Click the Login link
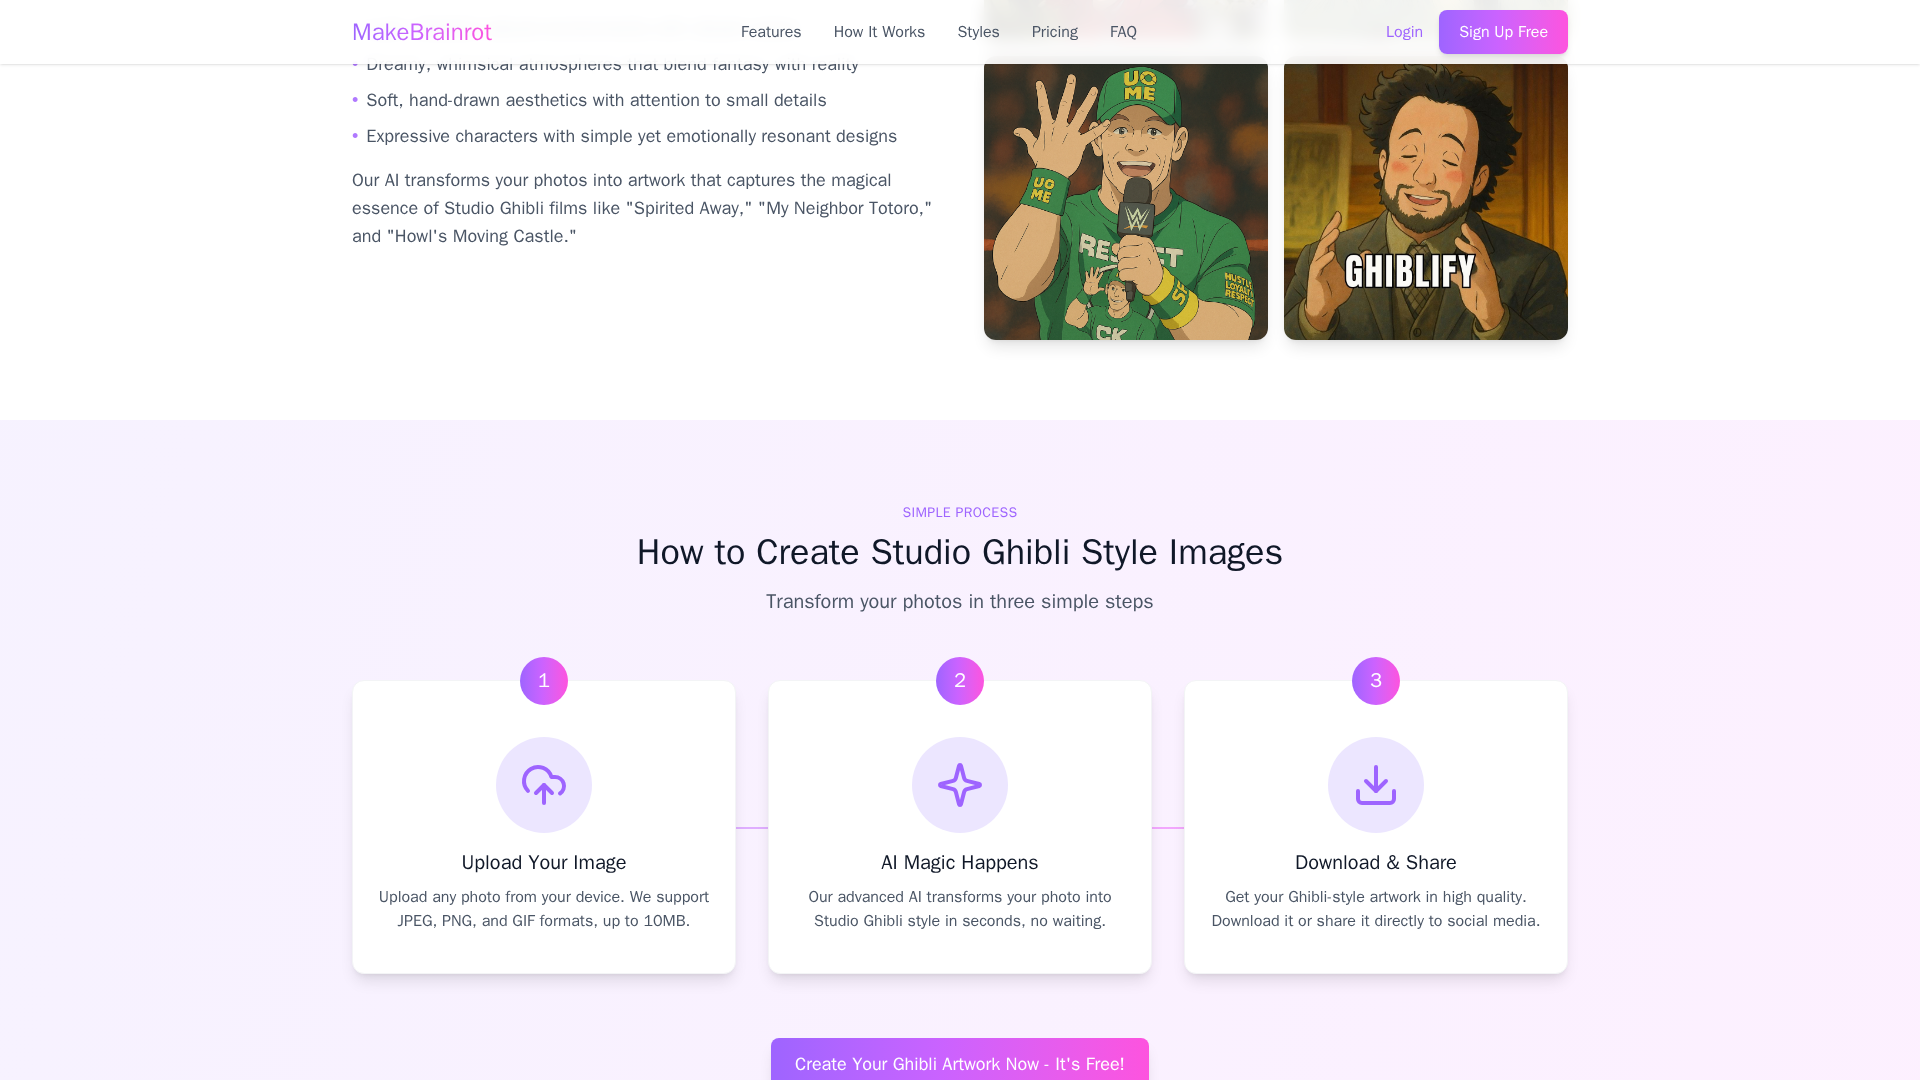The image size is (1920, 1080). tap(1404, 32)
